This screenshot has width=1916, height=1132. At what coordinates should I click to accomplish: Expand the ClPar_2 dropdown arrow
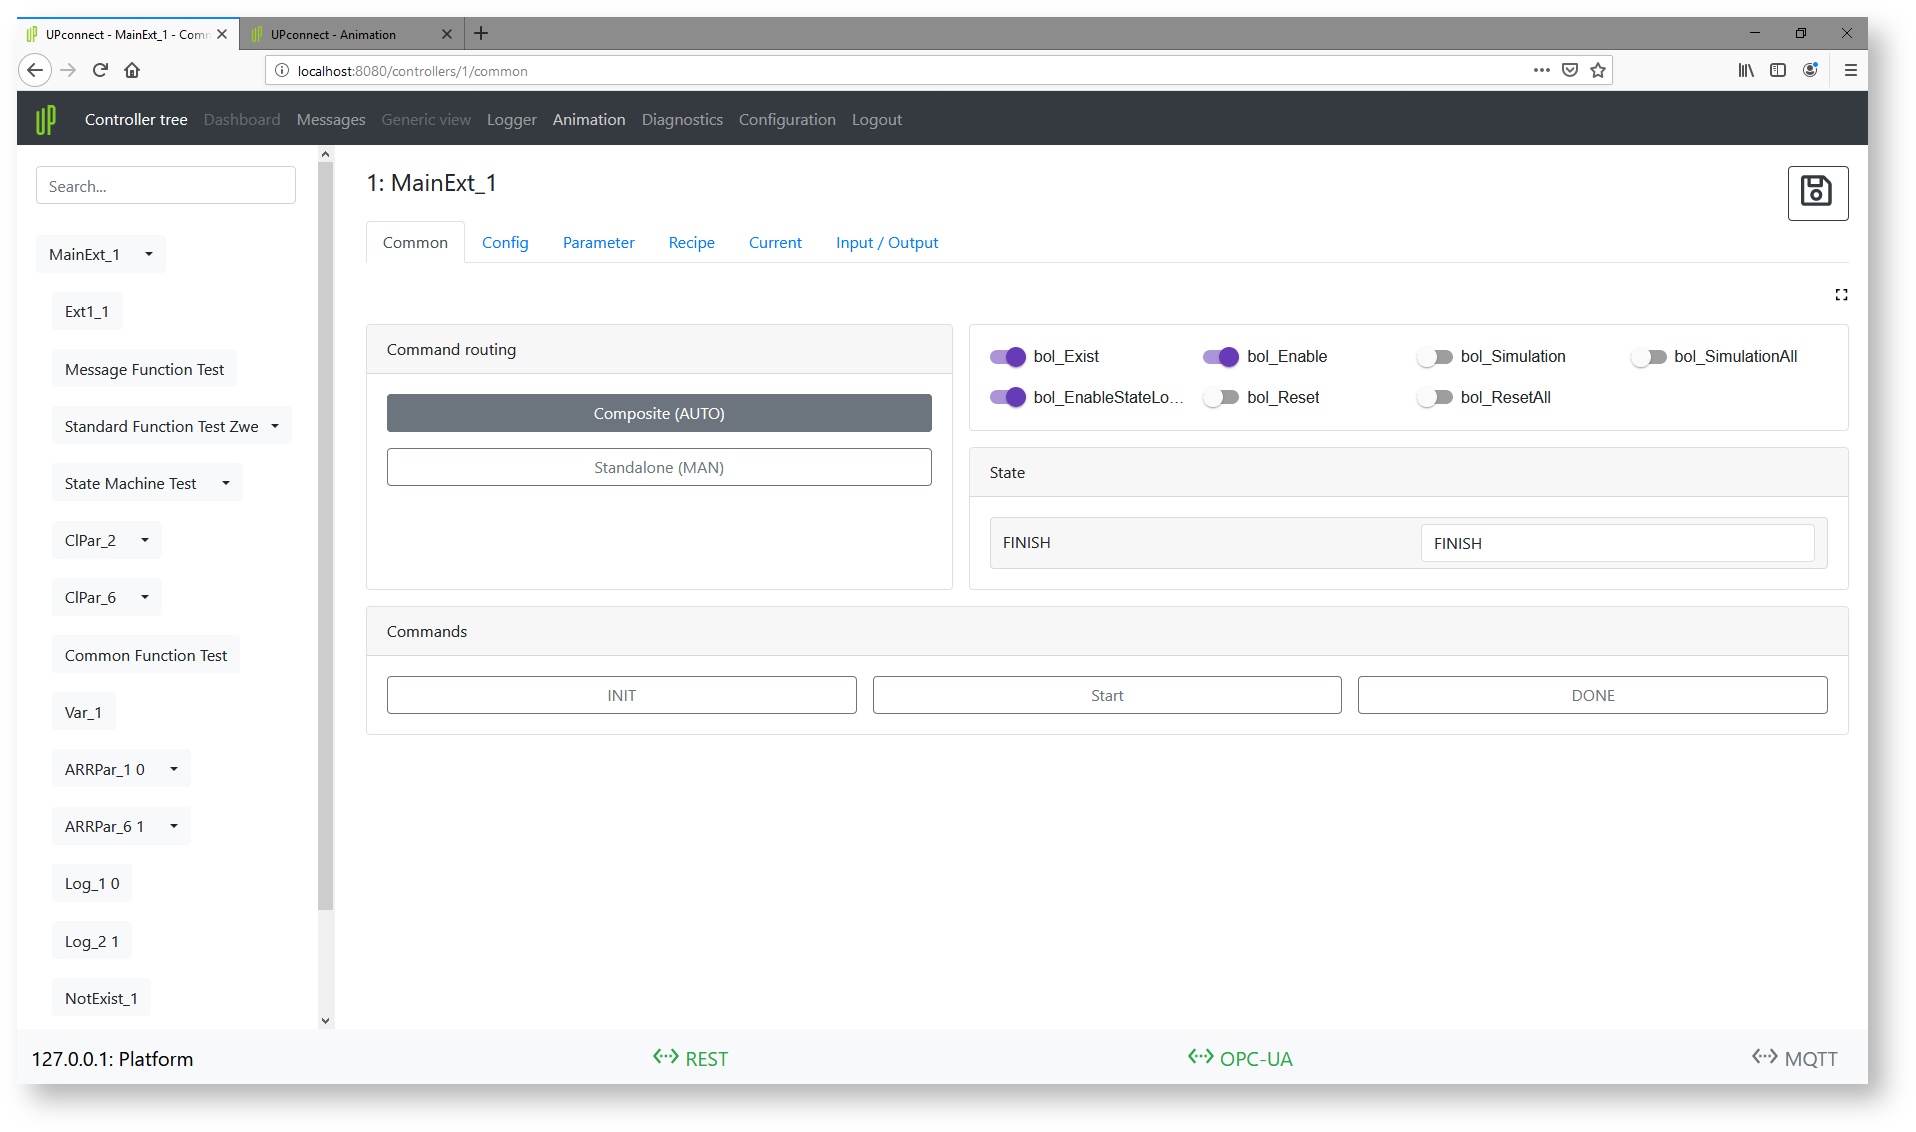[145, 541]
